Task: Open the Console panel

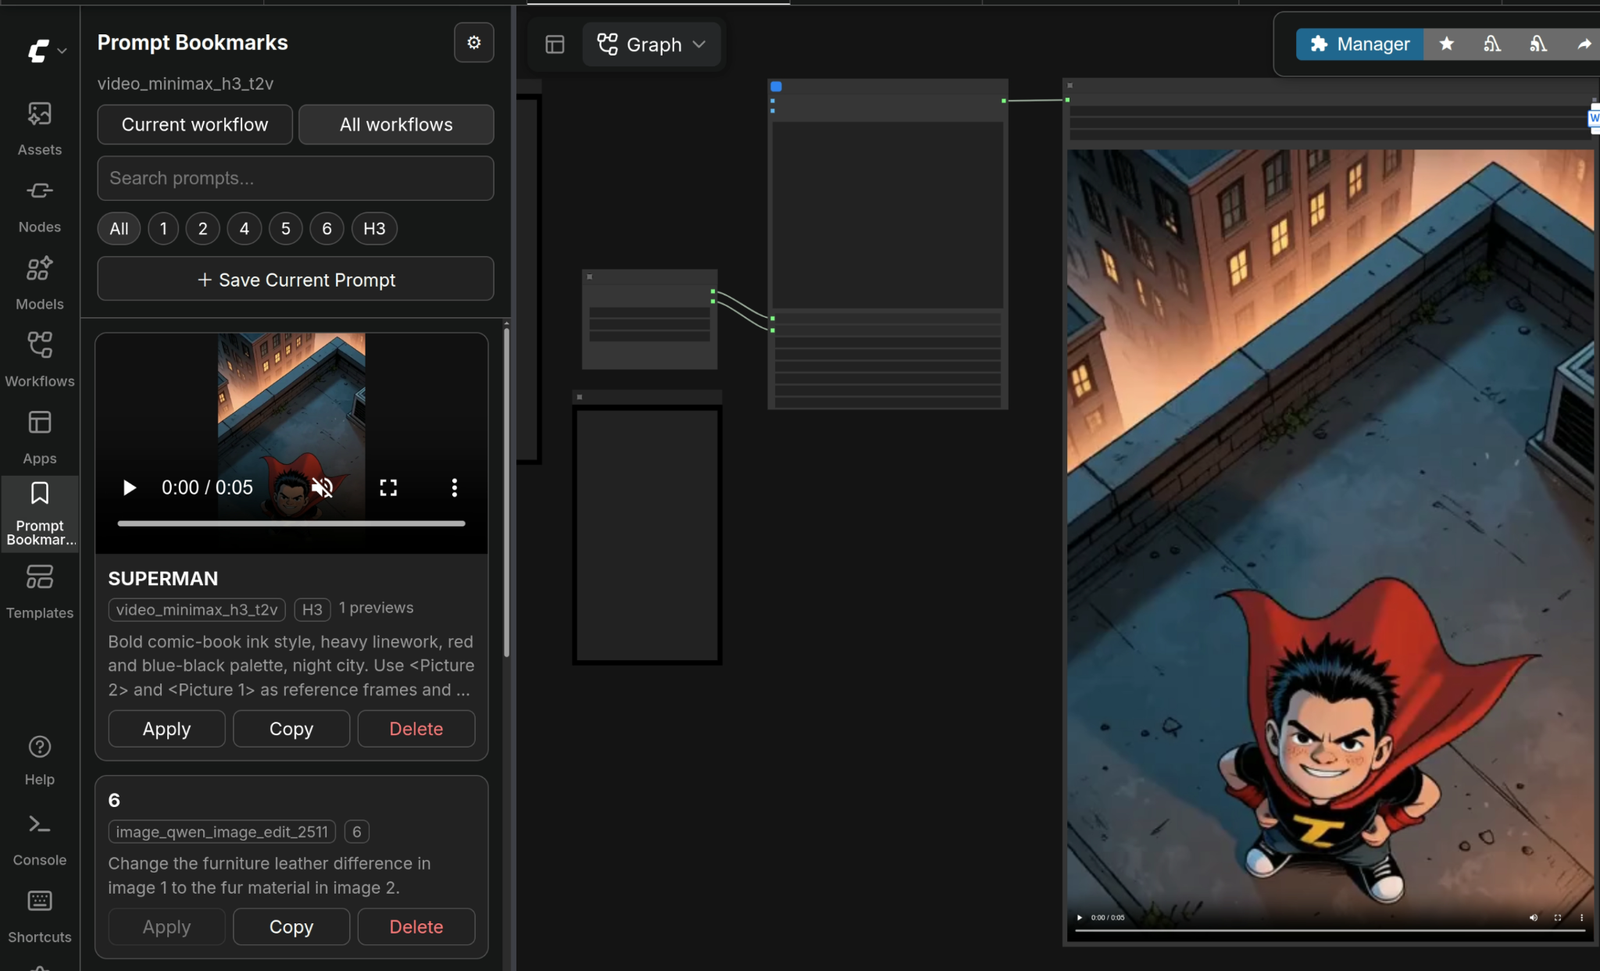Action: [x=39, y=838]
